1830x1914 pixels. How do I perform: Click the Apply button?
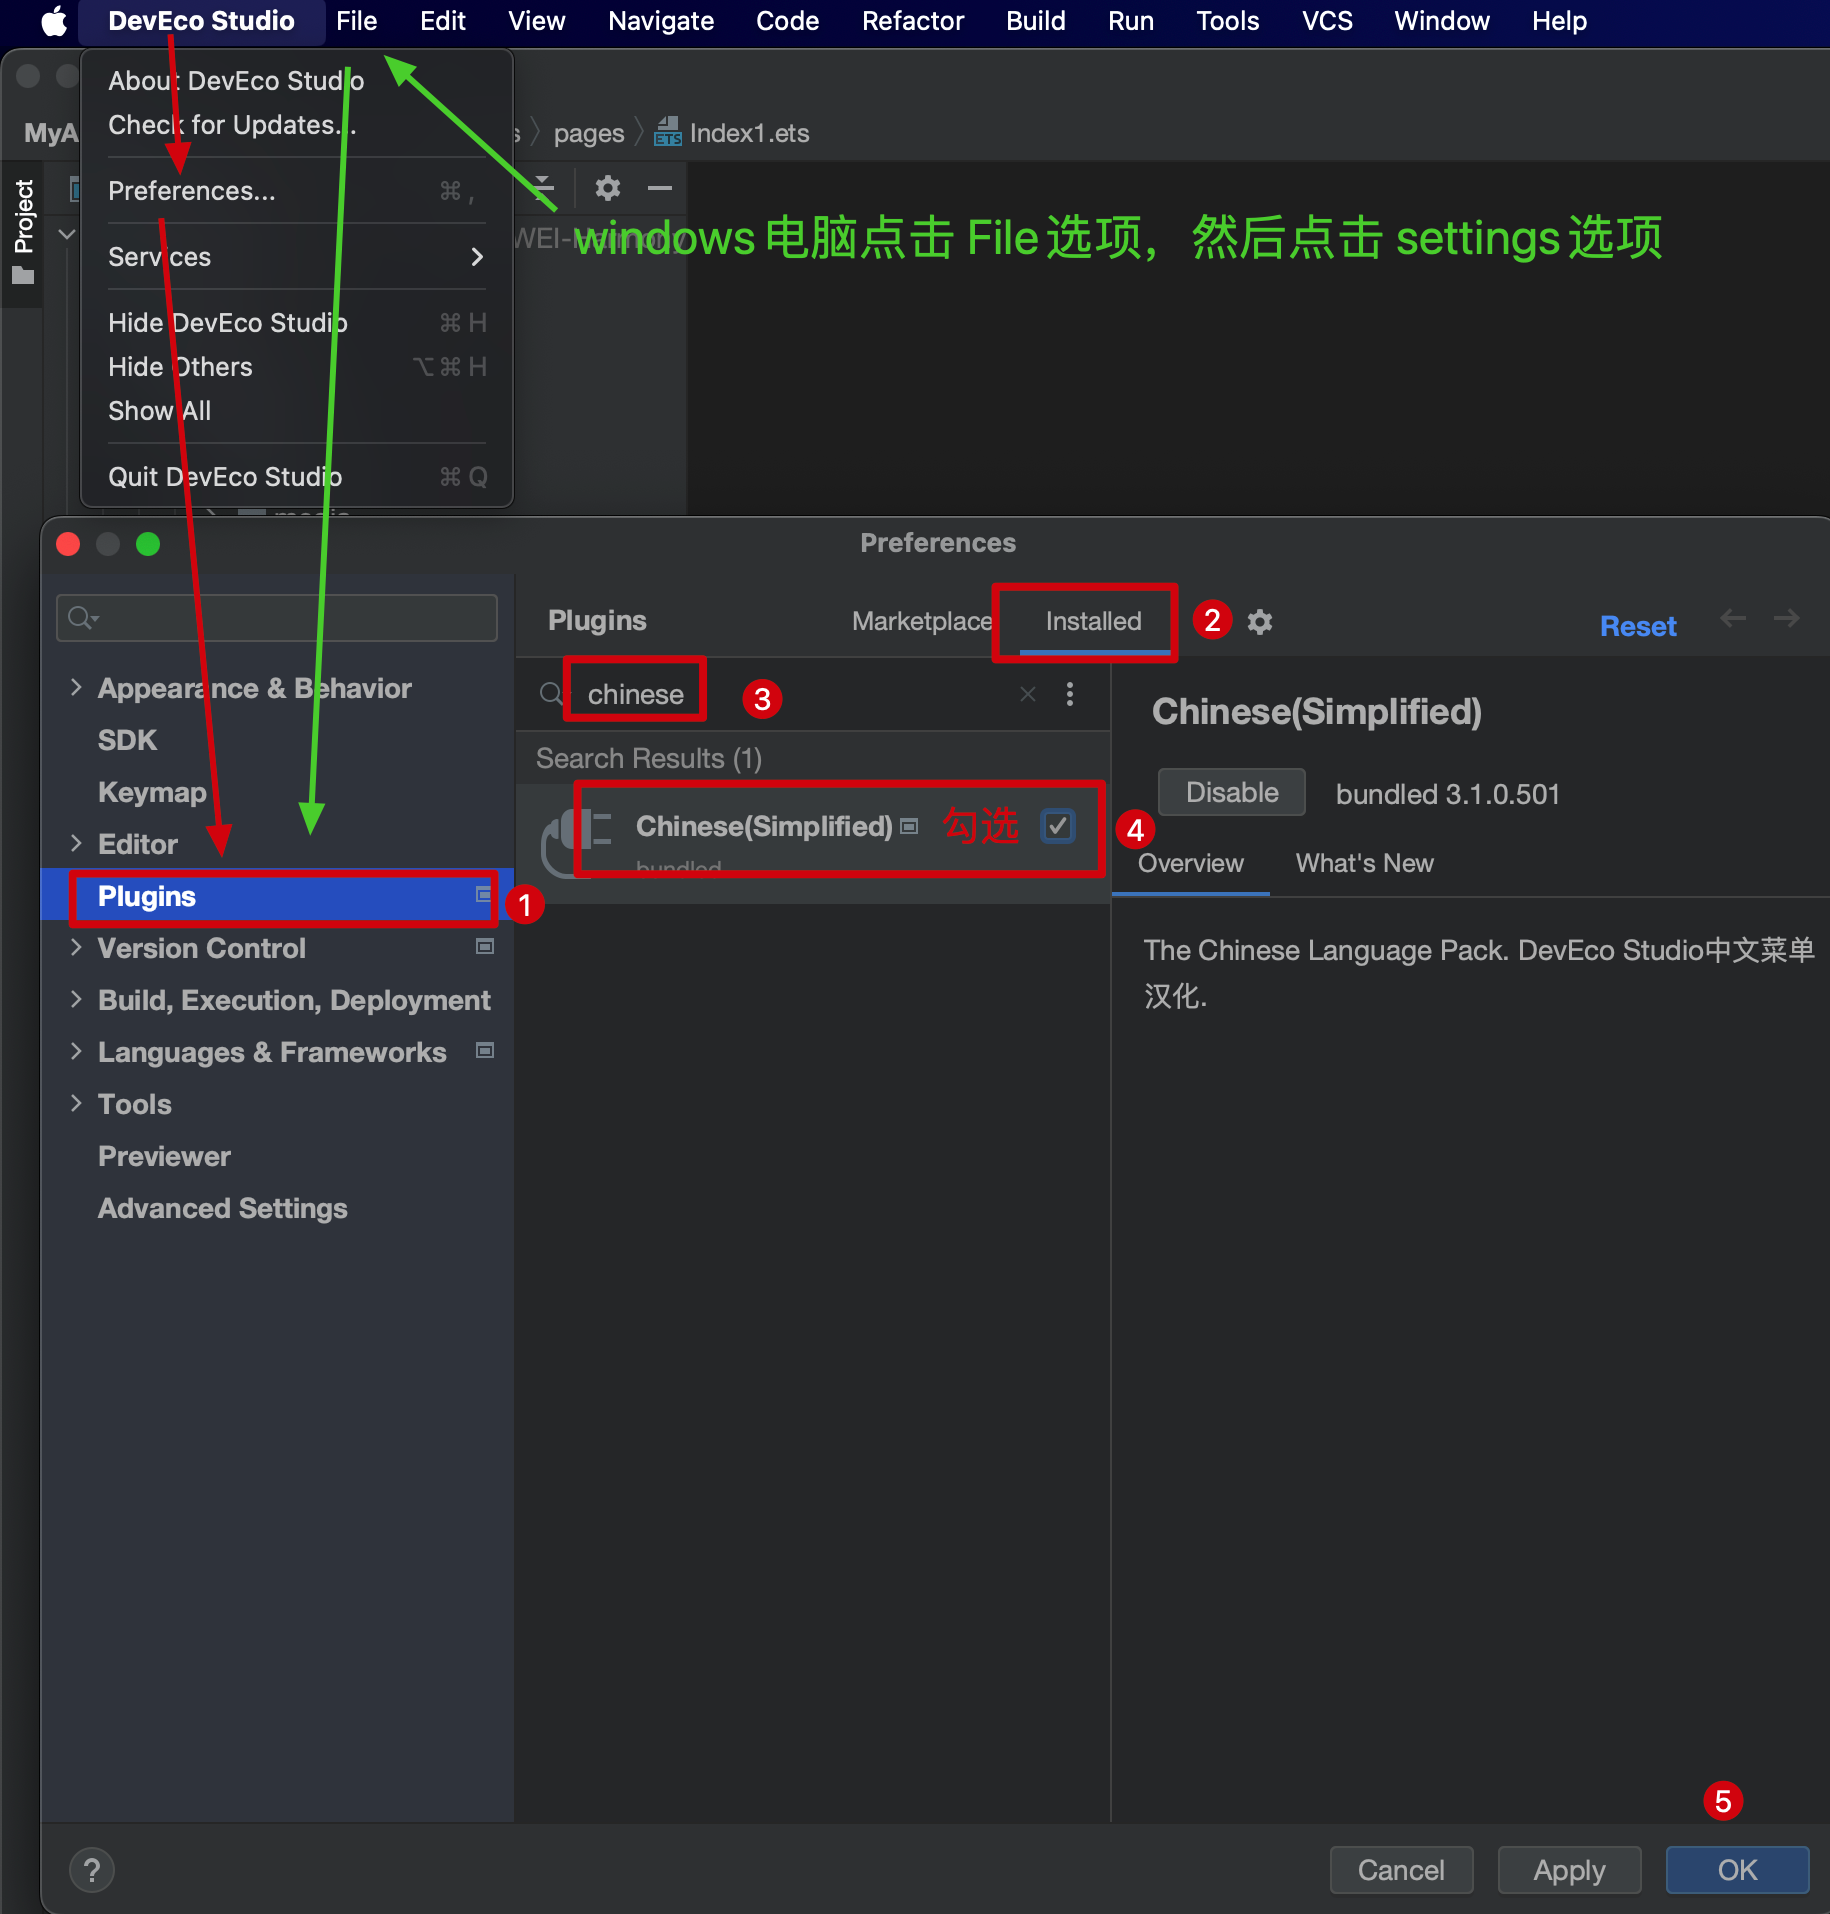(x=1570, y=1870)
